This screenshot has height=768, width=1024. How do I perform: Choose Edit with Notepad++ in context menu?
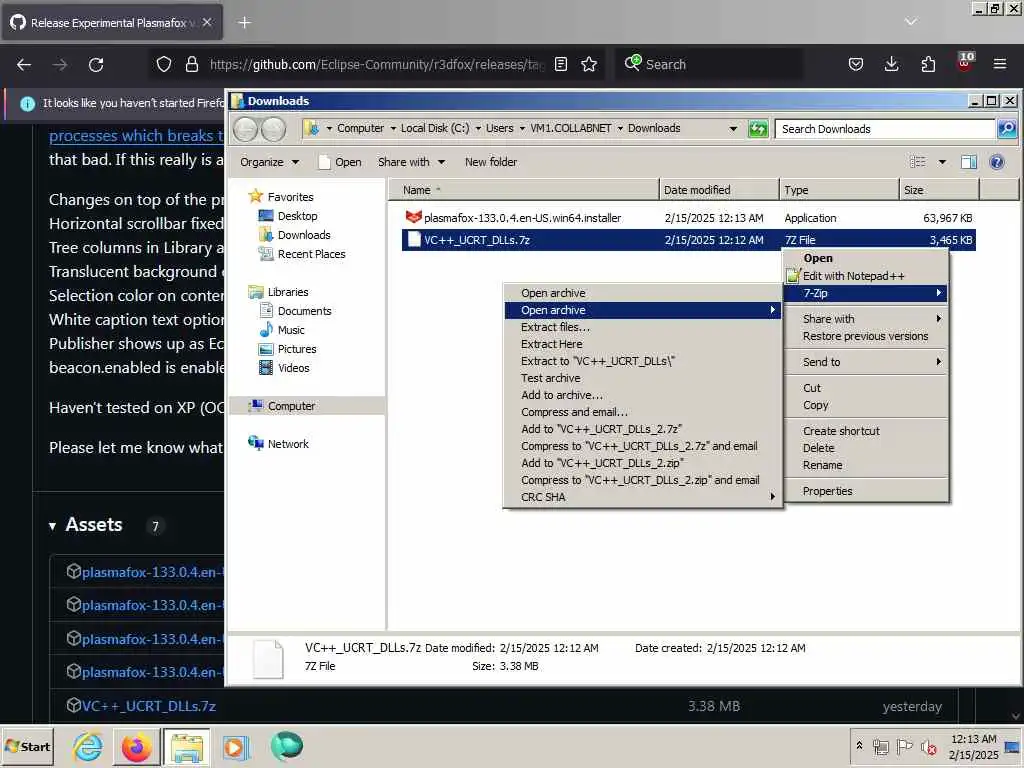[865, 276]
